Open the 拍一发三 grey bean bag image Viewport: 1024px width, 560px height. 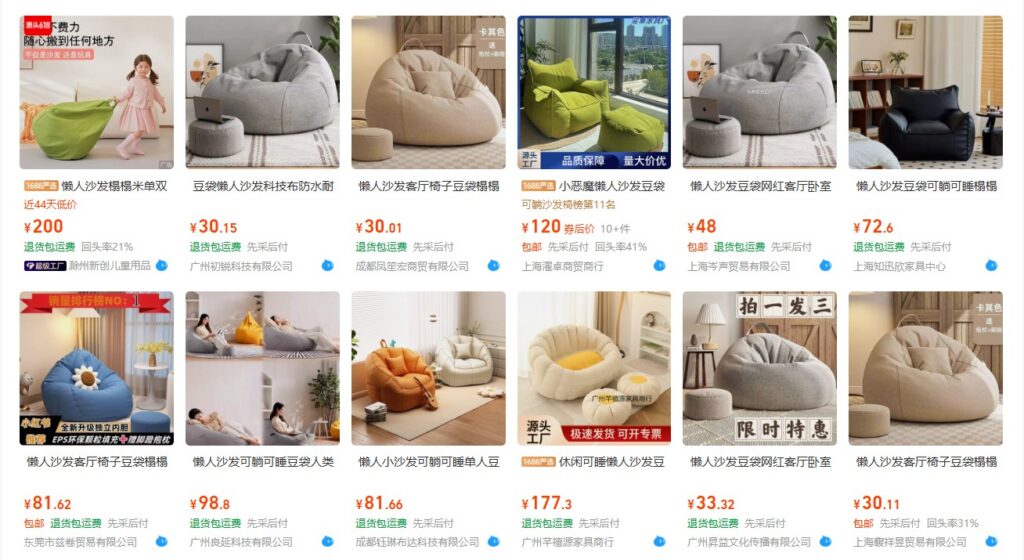coord(760,368)
